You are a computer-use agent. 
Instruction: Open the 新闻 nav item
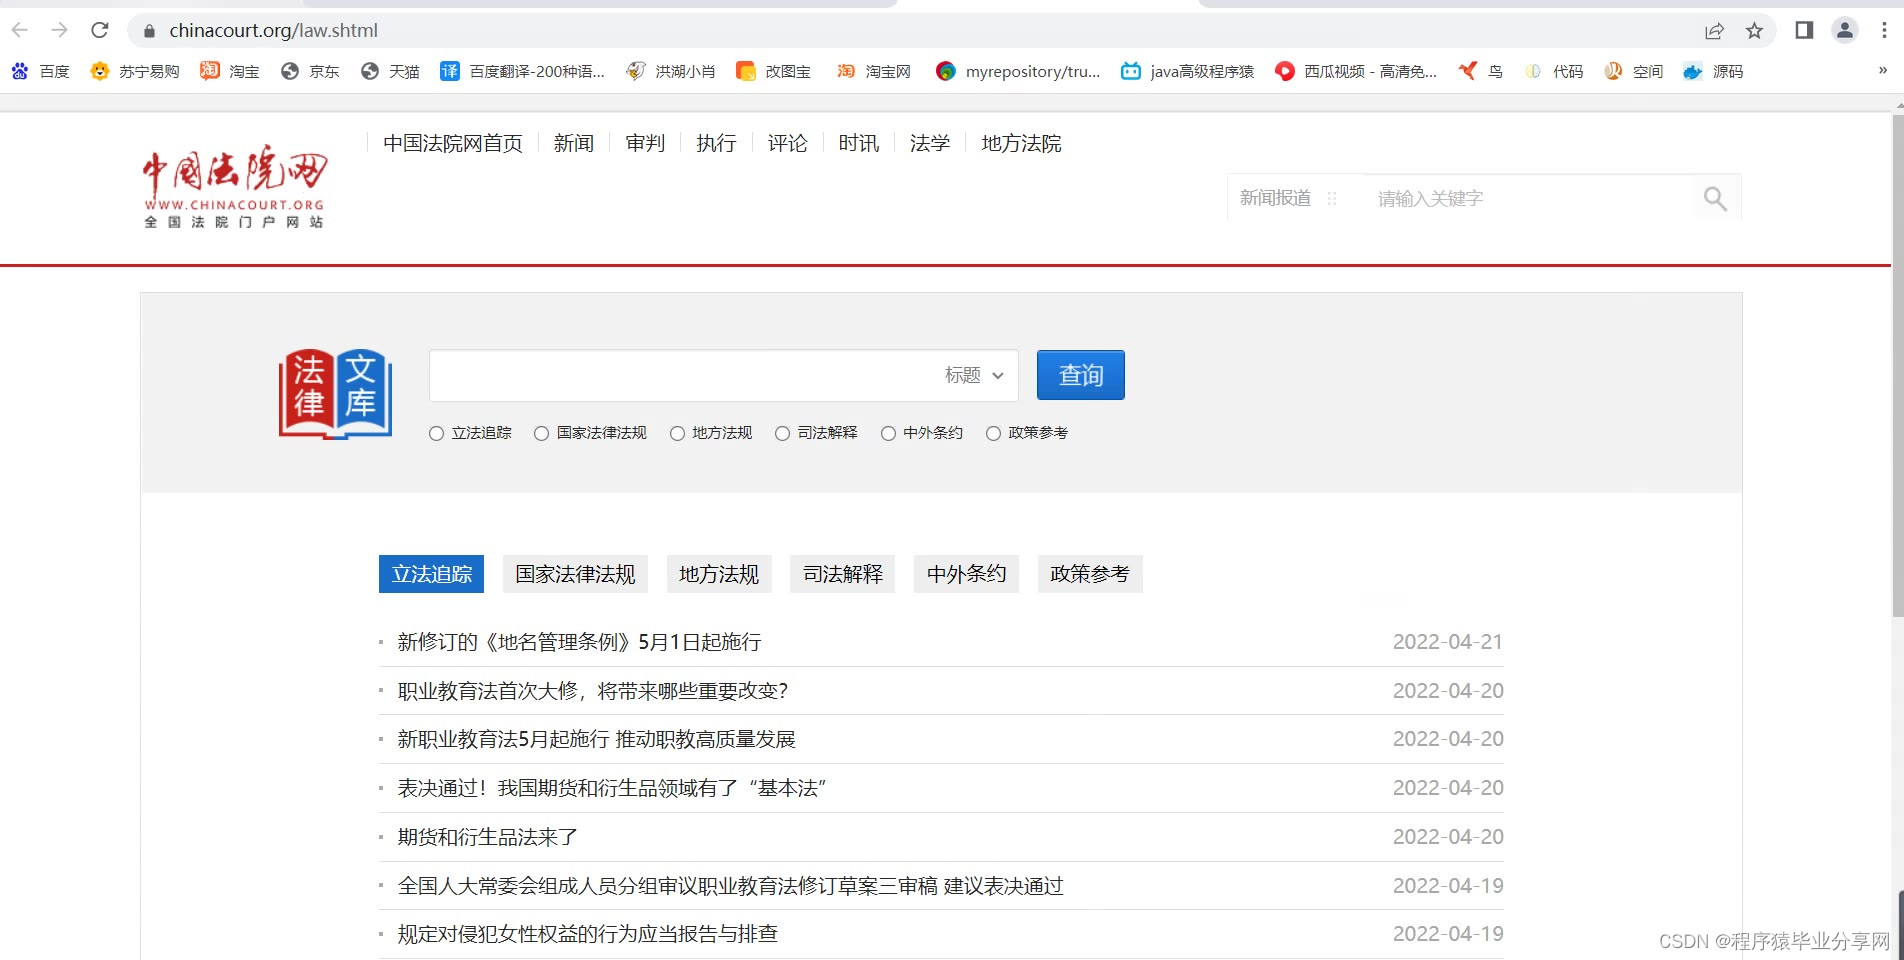574,143
